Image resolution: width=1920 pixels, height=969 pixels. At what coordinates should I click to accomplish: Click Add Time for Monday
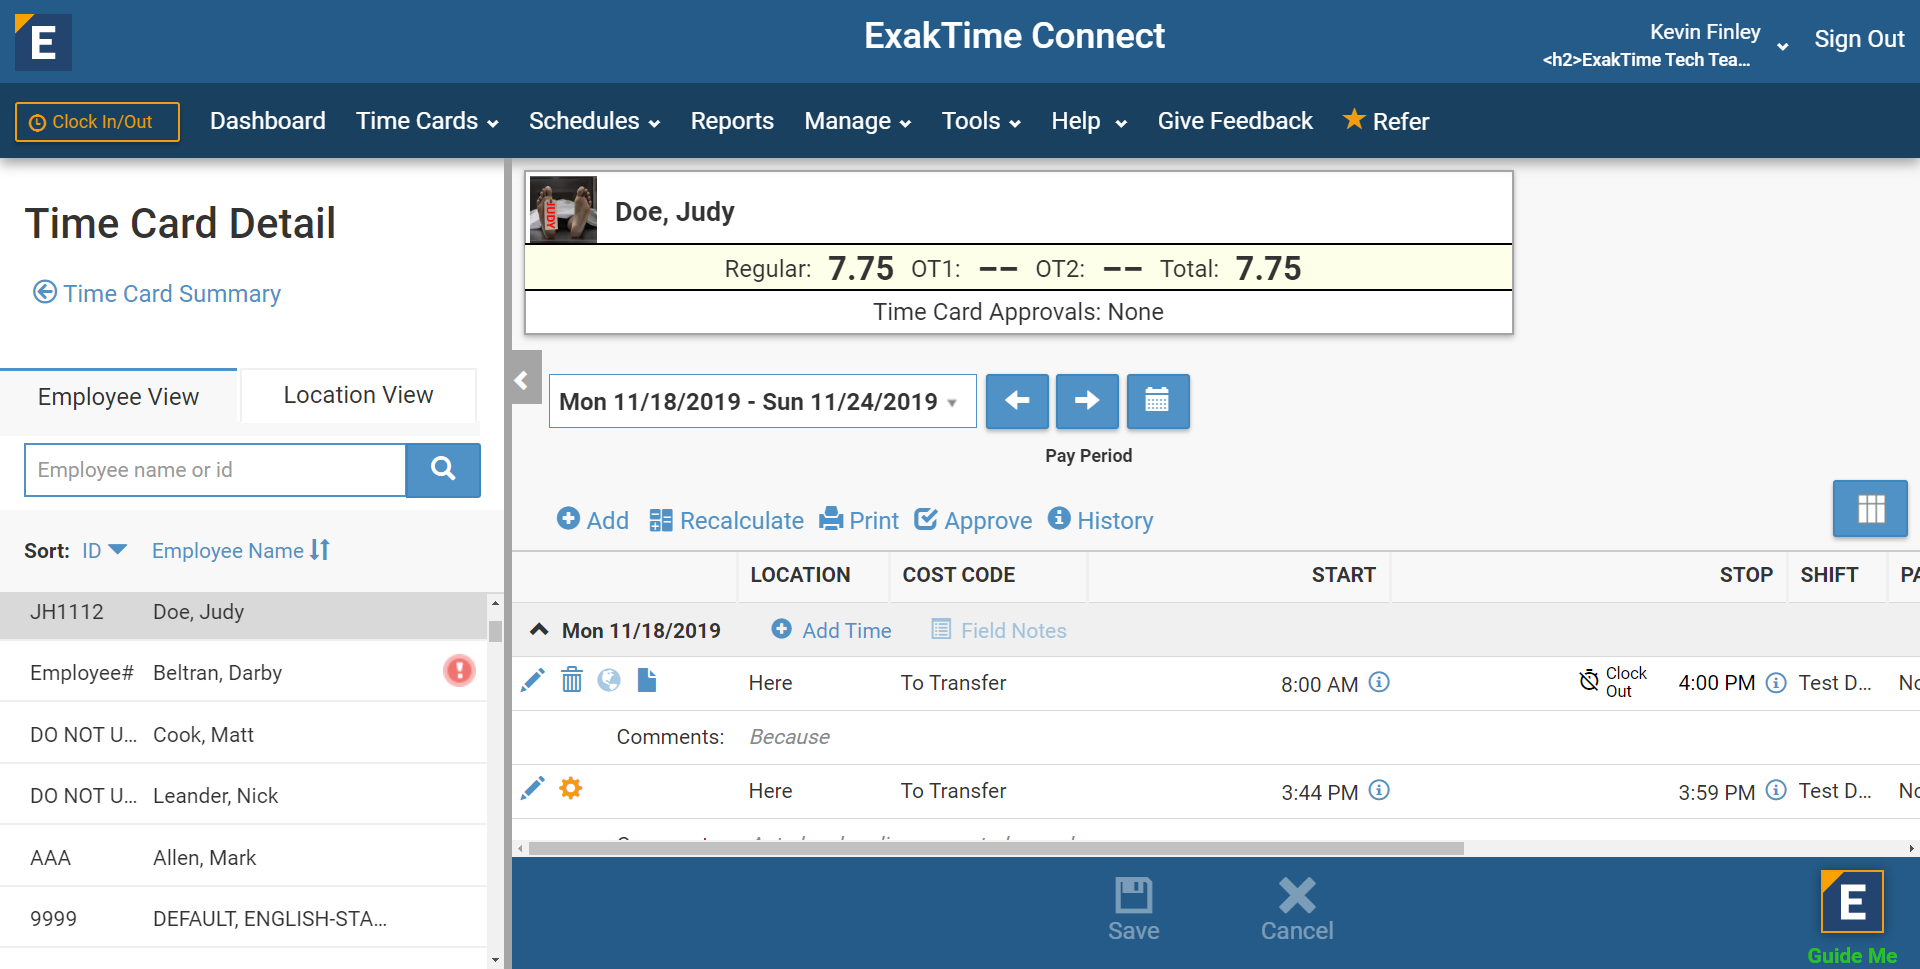(832, 630)
